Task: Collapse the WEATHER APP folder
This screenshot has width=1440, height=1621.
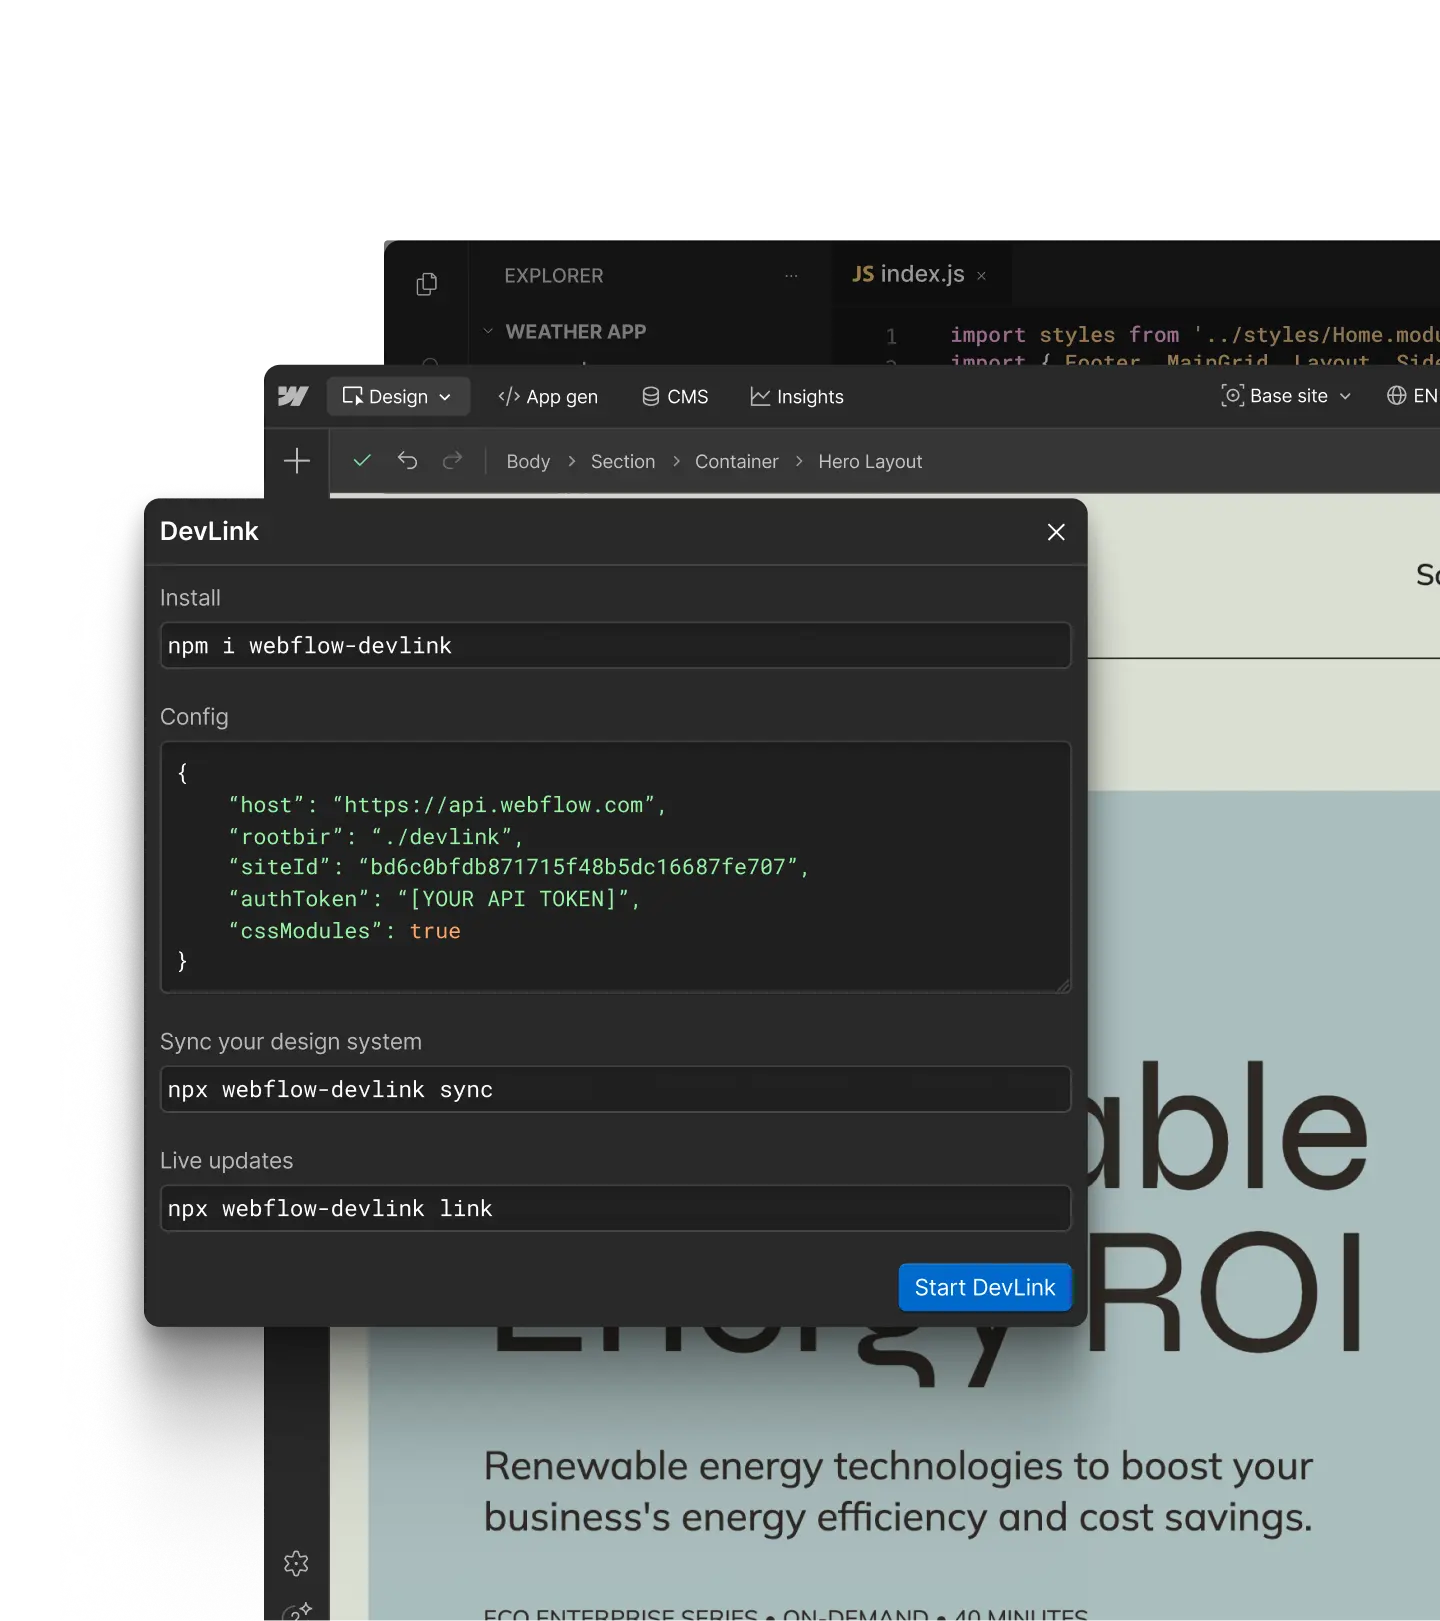Action: (x=488, y=331)
